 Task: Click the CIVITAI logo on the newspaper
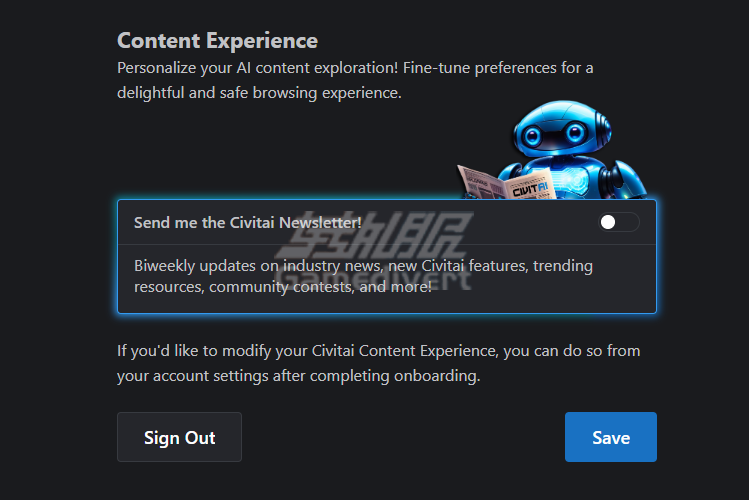point(530,189)
